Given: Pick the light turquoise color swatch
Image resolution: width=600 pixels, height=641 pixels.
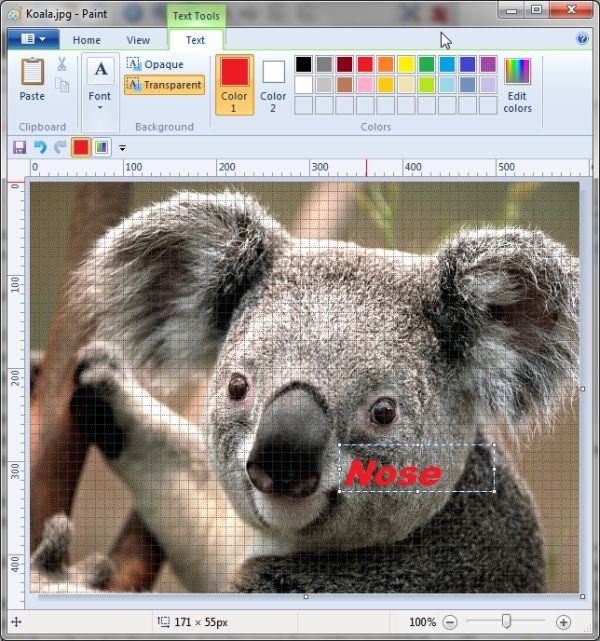Looking at the screenshot, I should pos(447,85).
